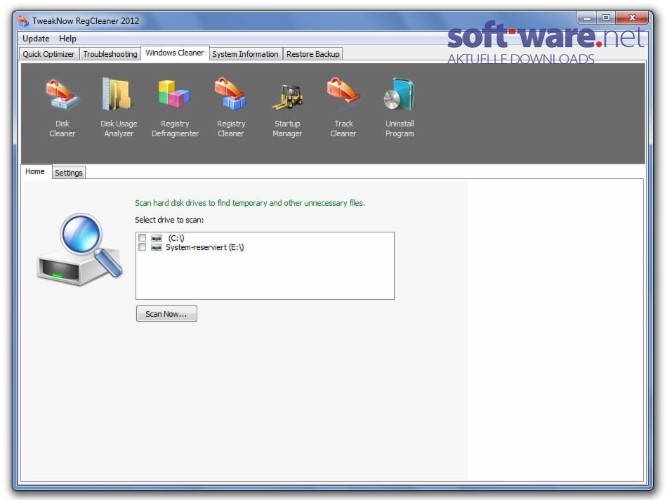Maximize the TweakNow RegCleaner window
Screen dimensions: 665x500
point(606,18)
